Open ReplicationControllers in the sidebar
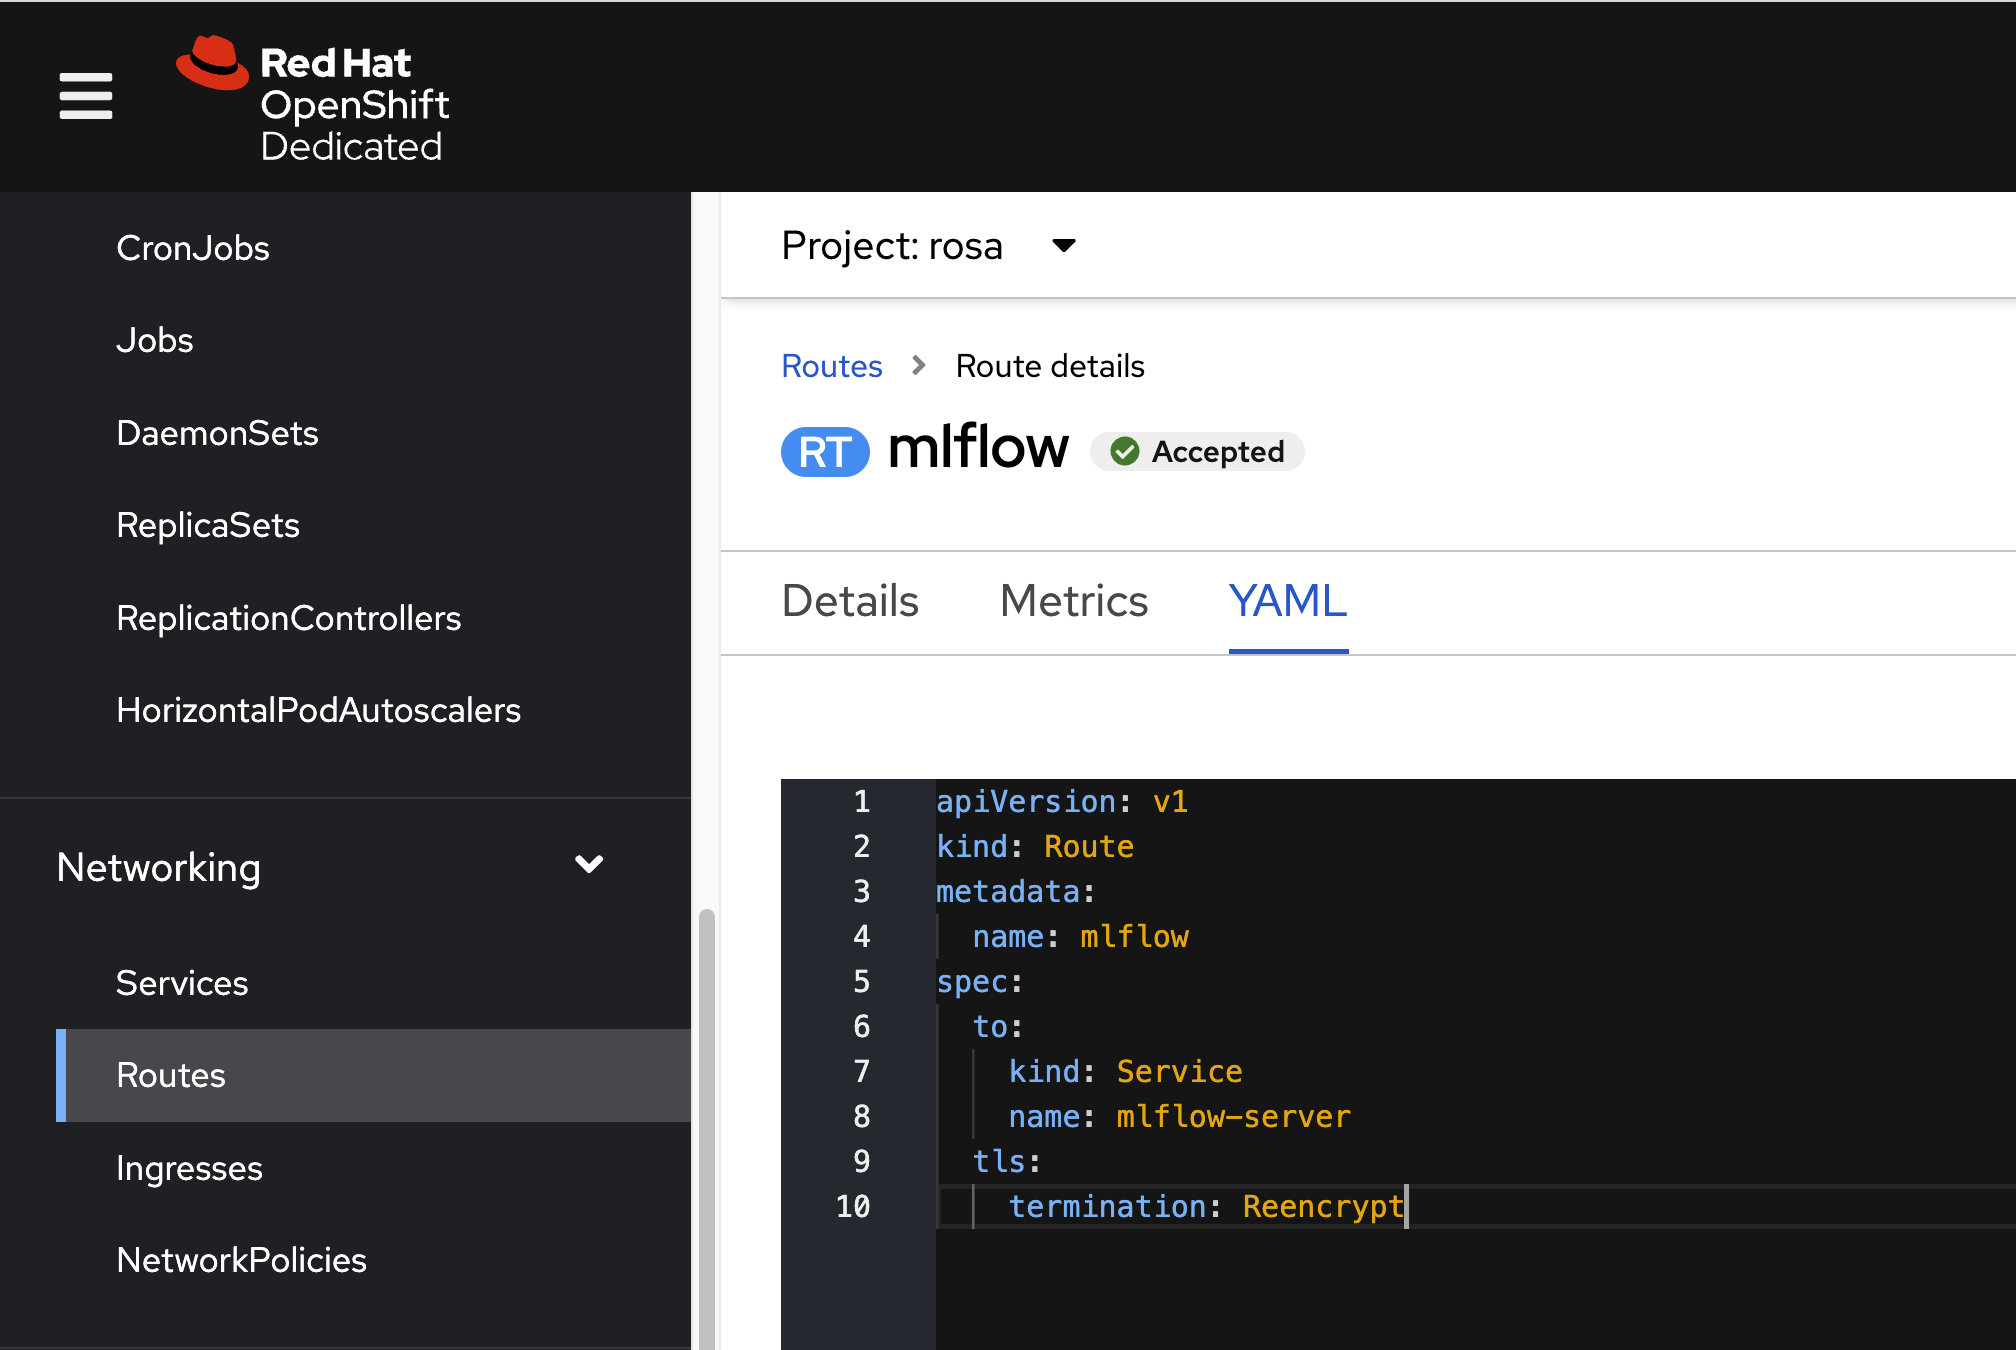 (x=289, y=618)
